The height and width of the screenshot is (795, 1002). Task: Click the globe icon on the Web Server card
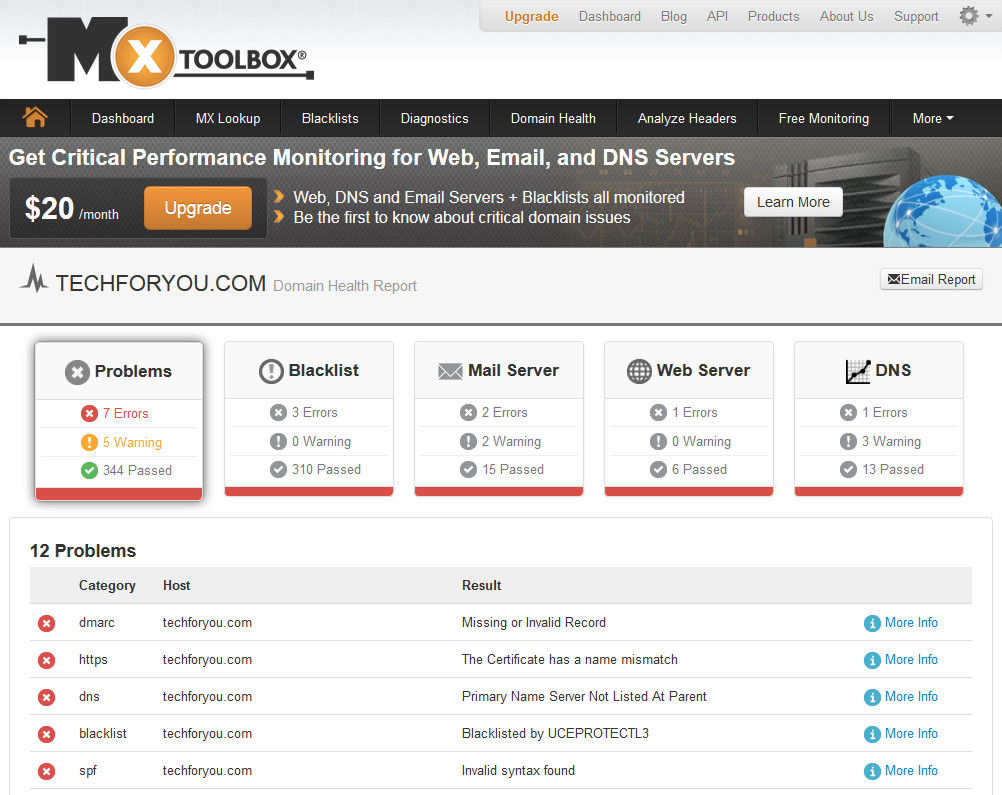point(638,370)
